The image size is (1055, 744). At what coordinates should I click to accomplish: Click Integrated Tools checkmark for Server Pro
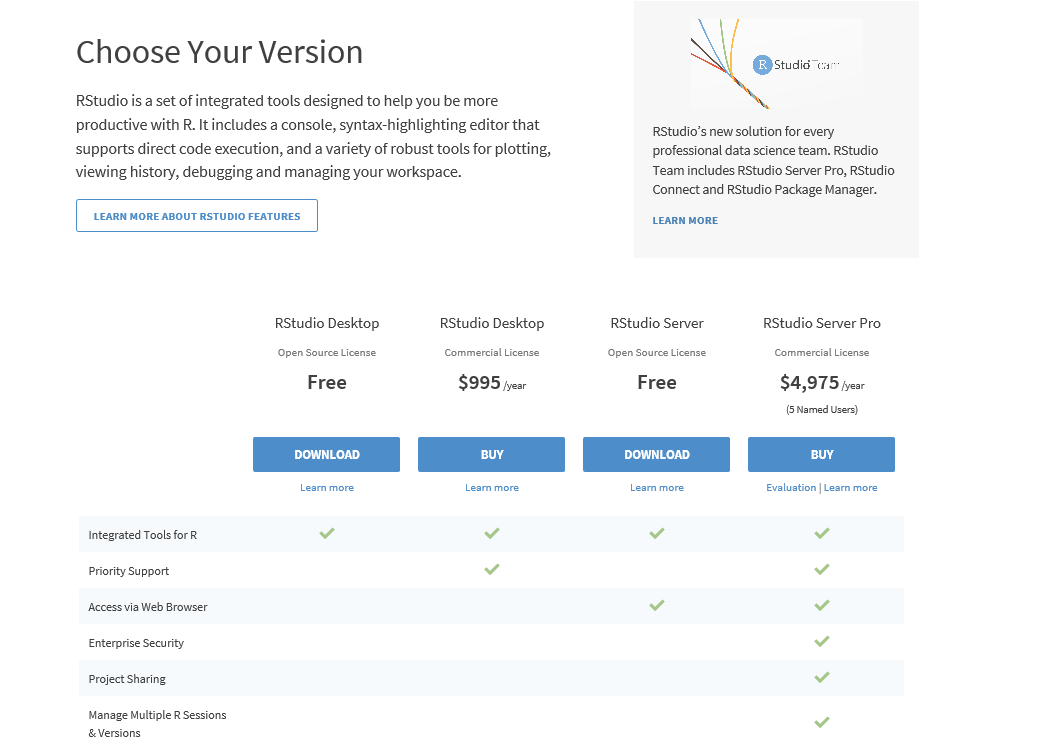(821, 533)
